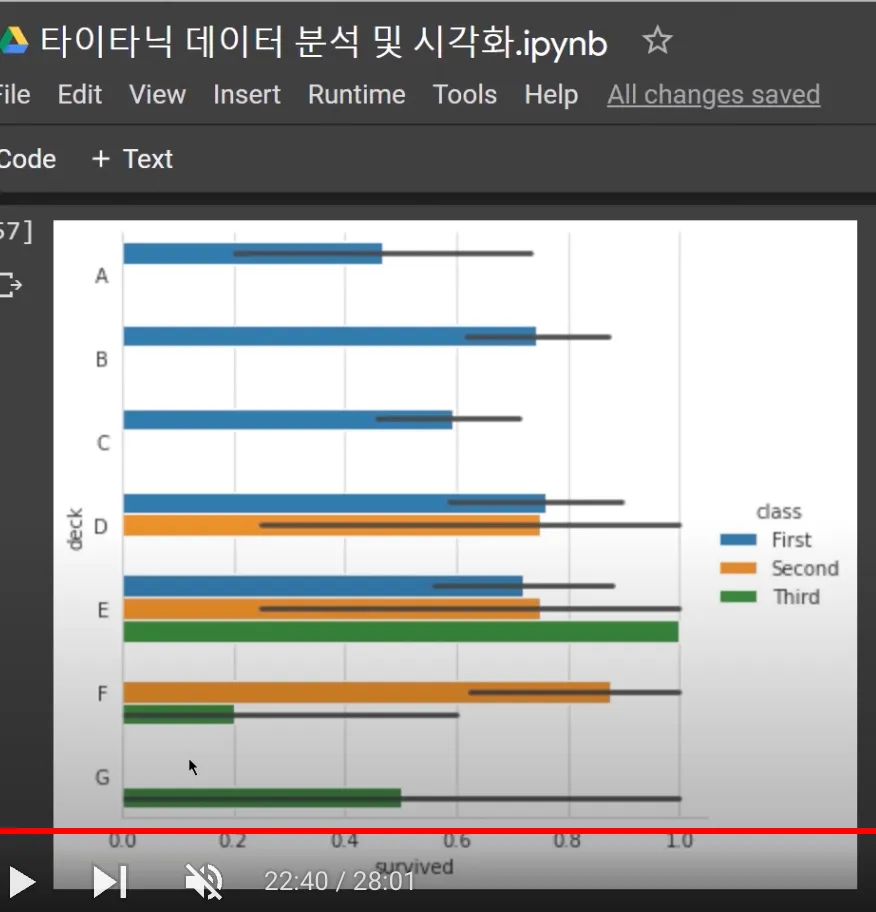Seek along the red video progress bar

pos(438,831)
